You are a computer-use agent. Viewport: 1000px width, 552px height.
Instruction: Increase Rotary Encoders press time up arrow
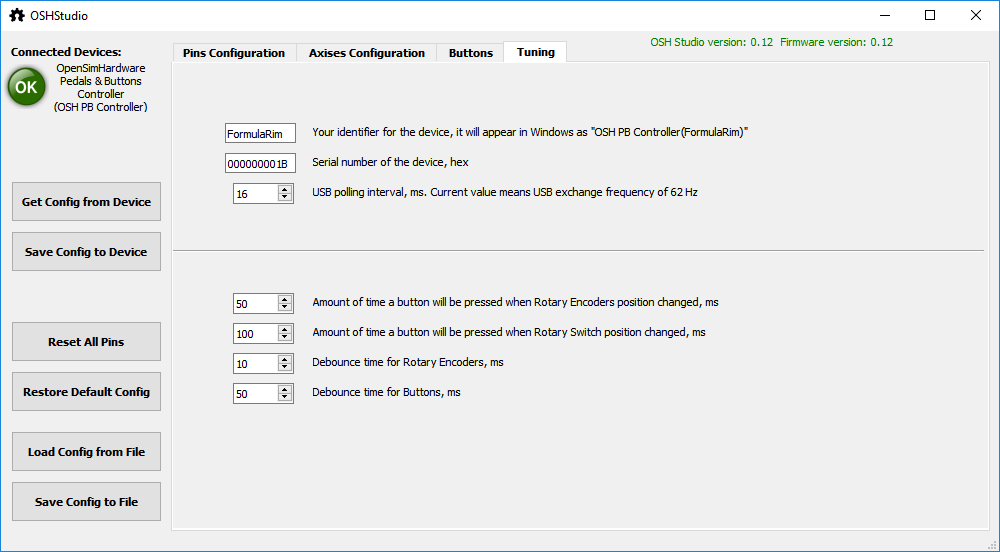point(285,300)
